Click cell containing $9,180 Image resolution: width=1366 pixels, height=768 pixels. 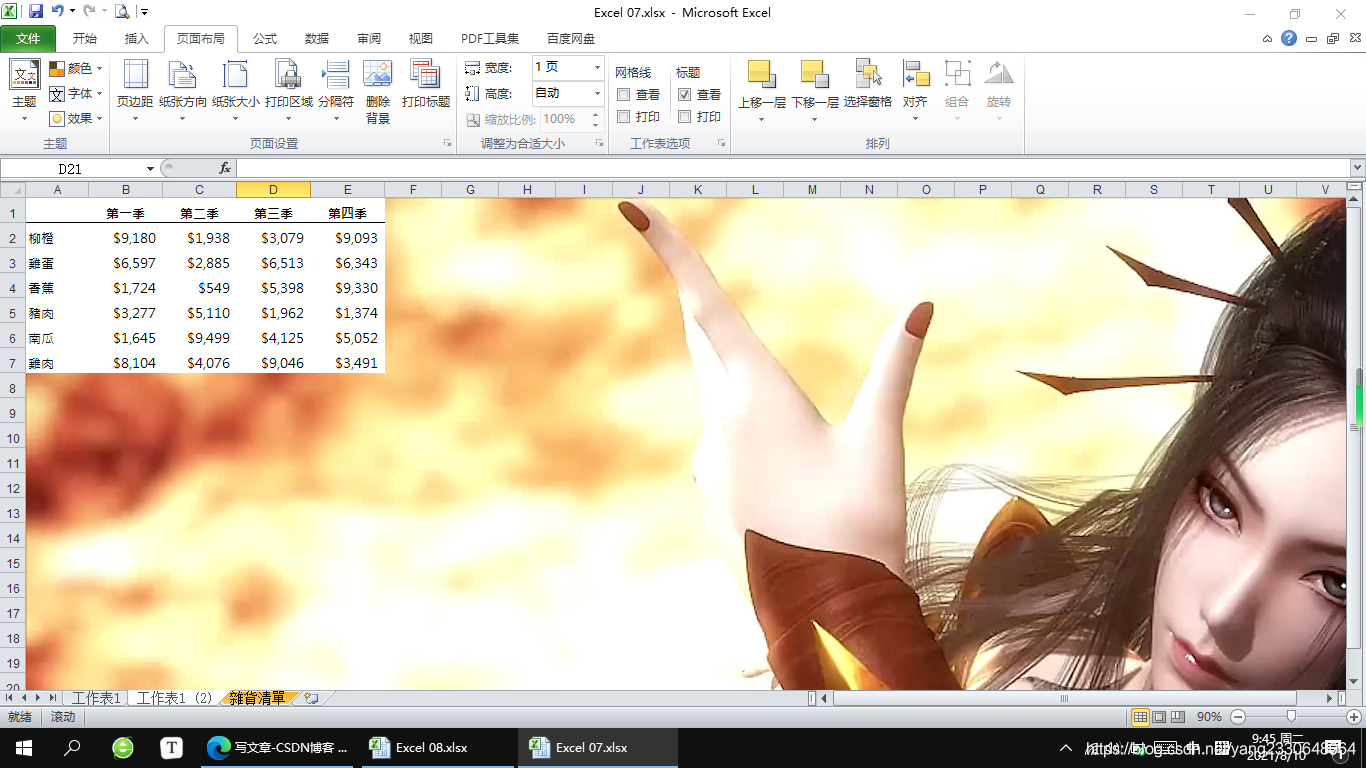[x=125, y=238]
